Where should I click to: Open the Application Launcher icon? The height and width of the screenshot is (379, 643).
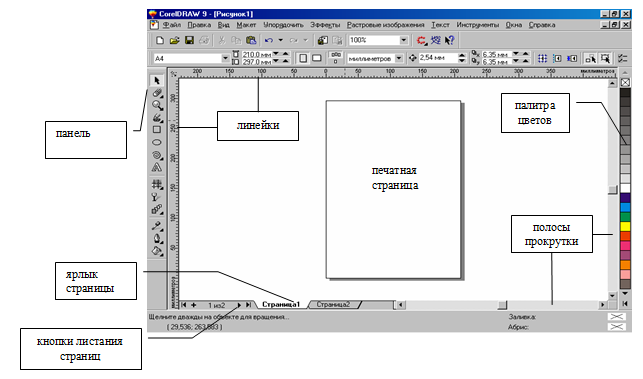pyautogui.click(x=421, y=40)
